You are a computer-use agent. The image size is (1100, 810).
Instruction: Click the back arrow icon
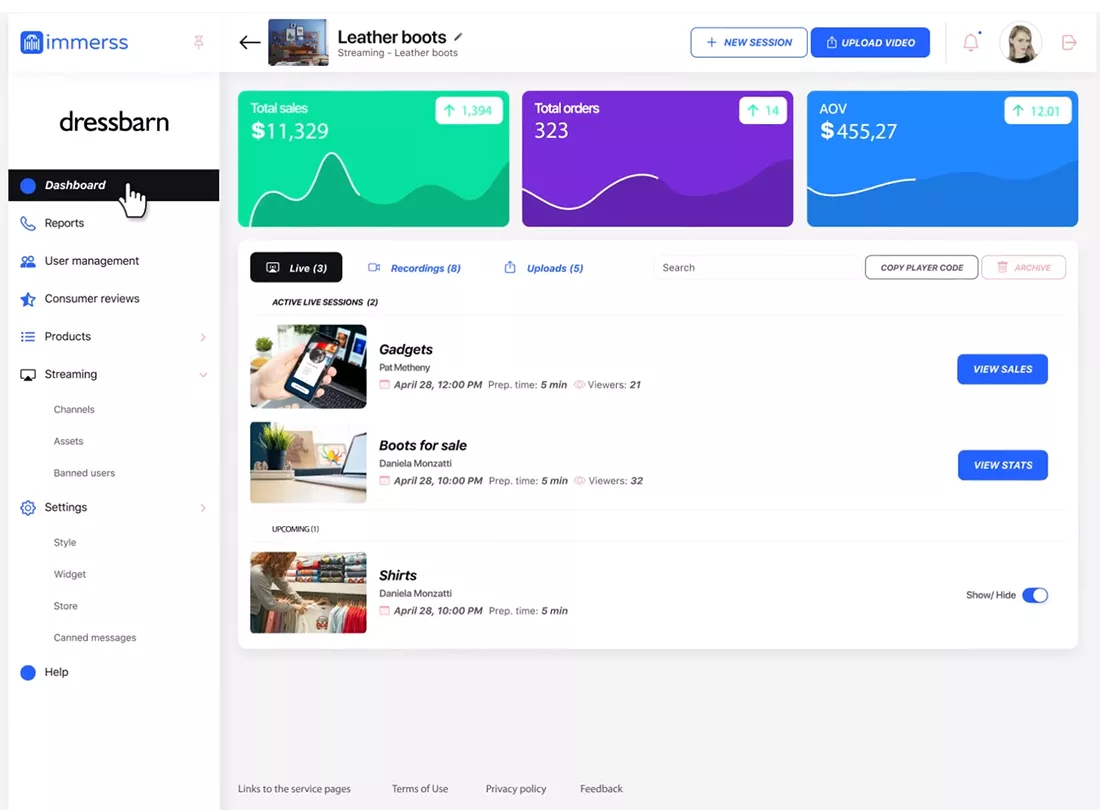point(249,42)
